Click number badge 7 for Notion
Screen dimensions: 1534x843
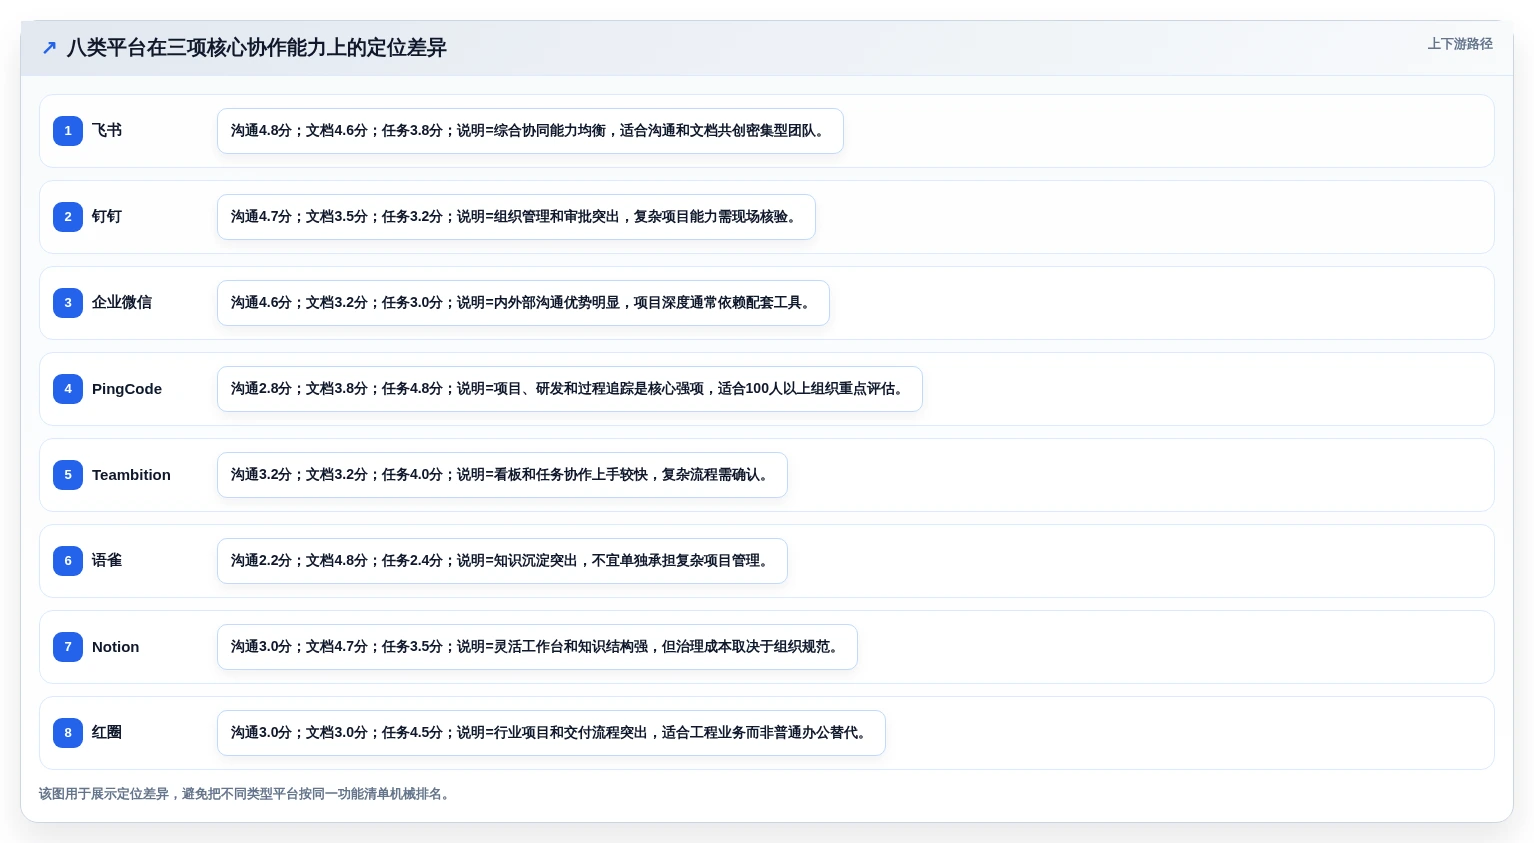click(68, 647)
